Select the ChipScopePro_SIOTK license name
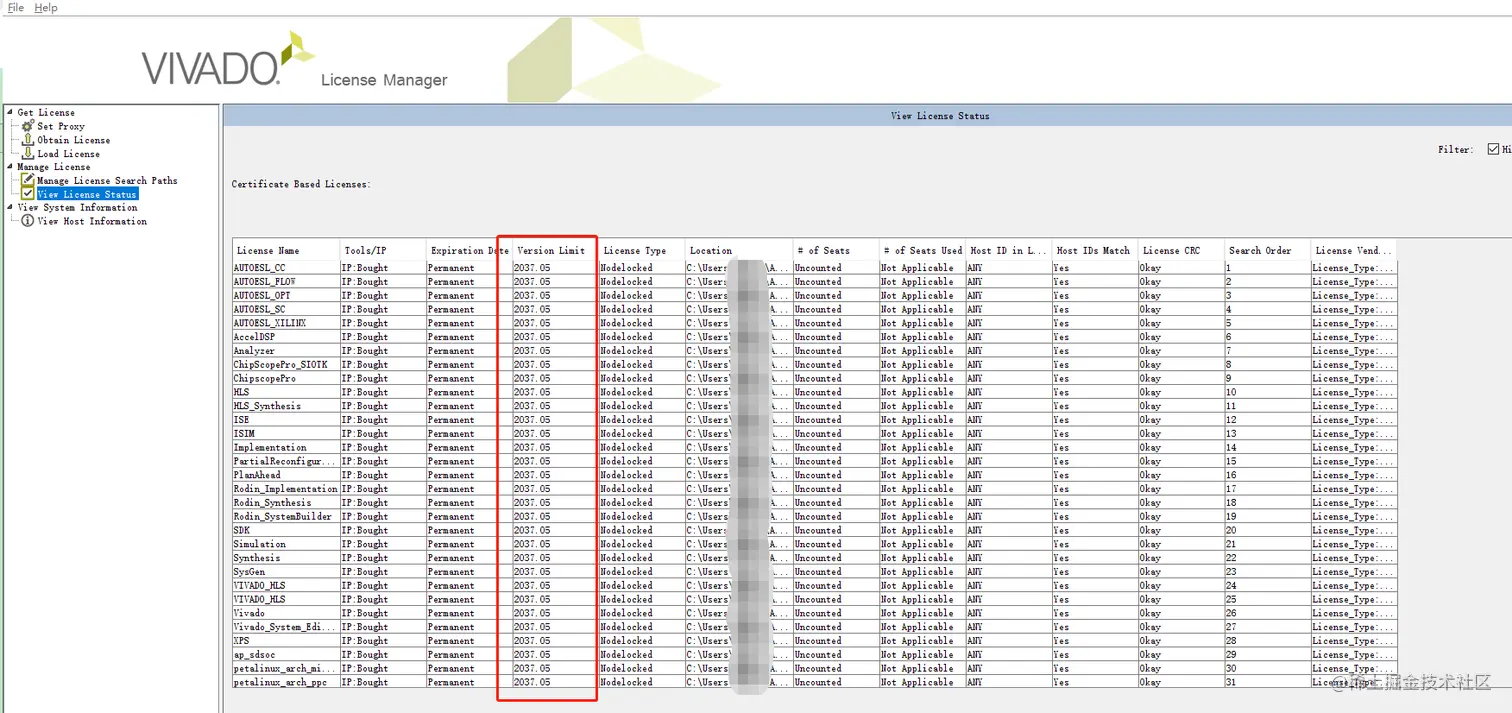Viewport: 1512px width, 713px height. tap(281, 365)
